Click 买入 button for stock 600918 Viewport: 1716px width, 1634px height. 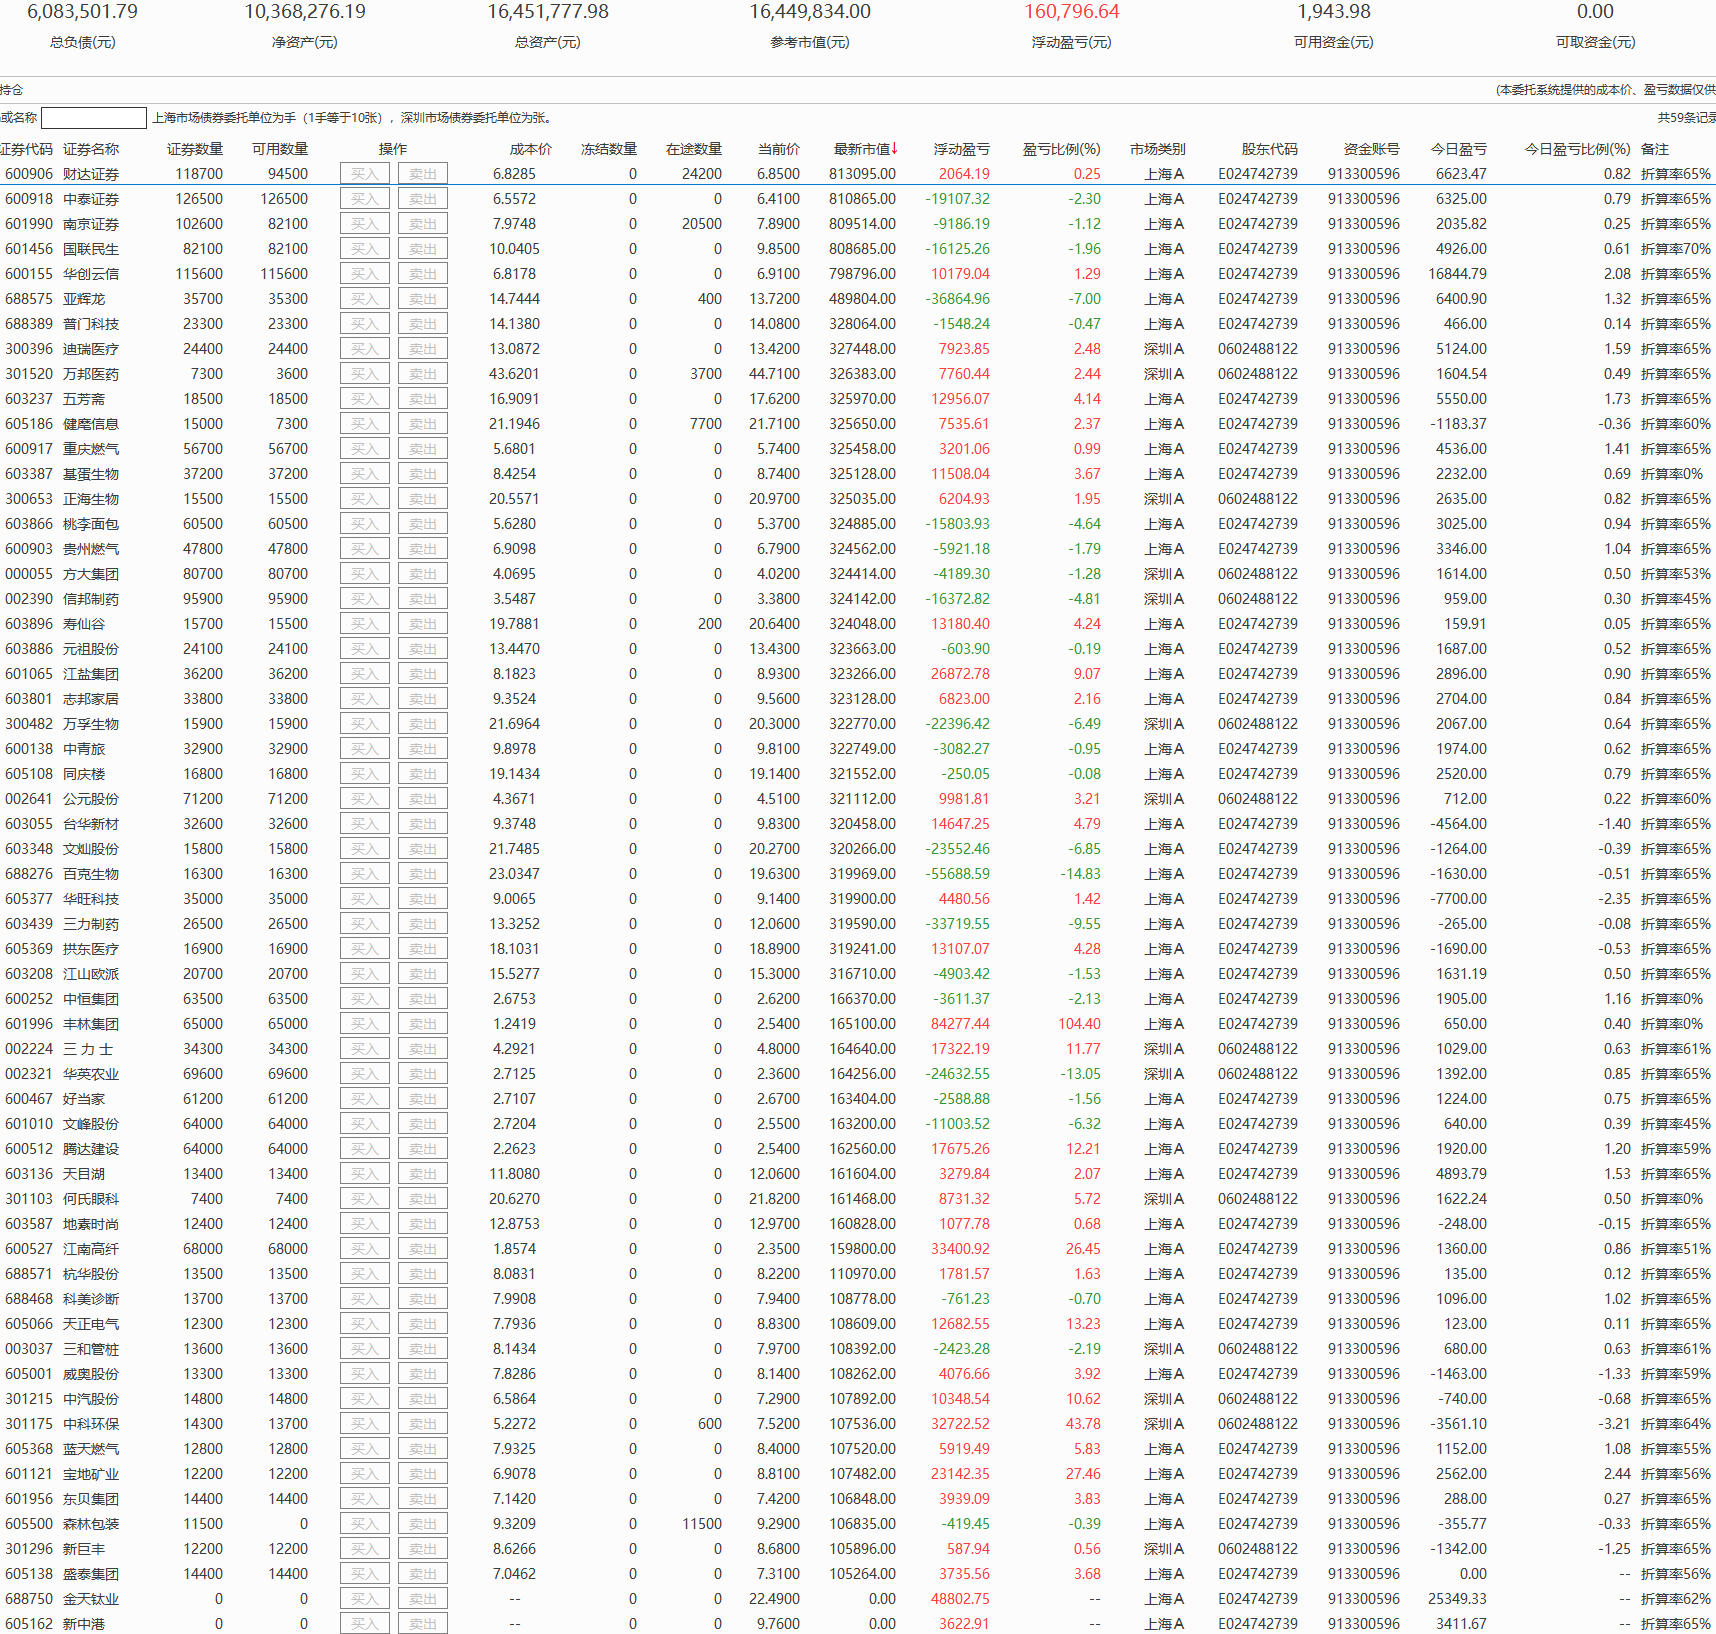365,199
